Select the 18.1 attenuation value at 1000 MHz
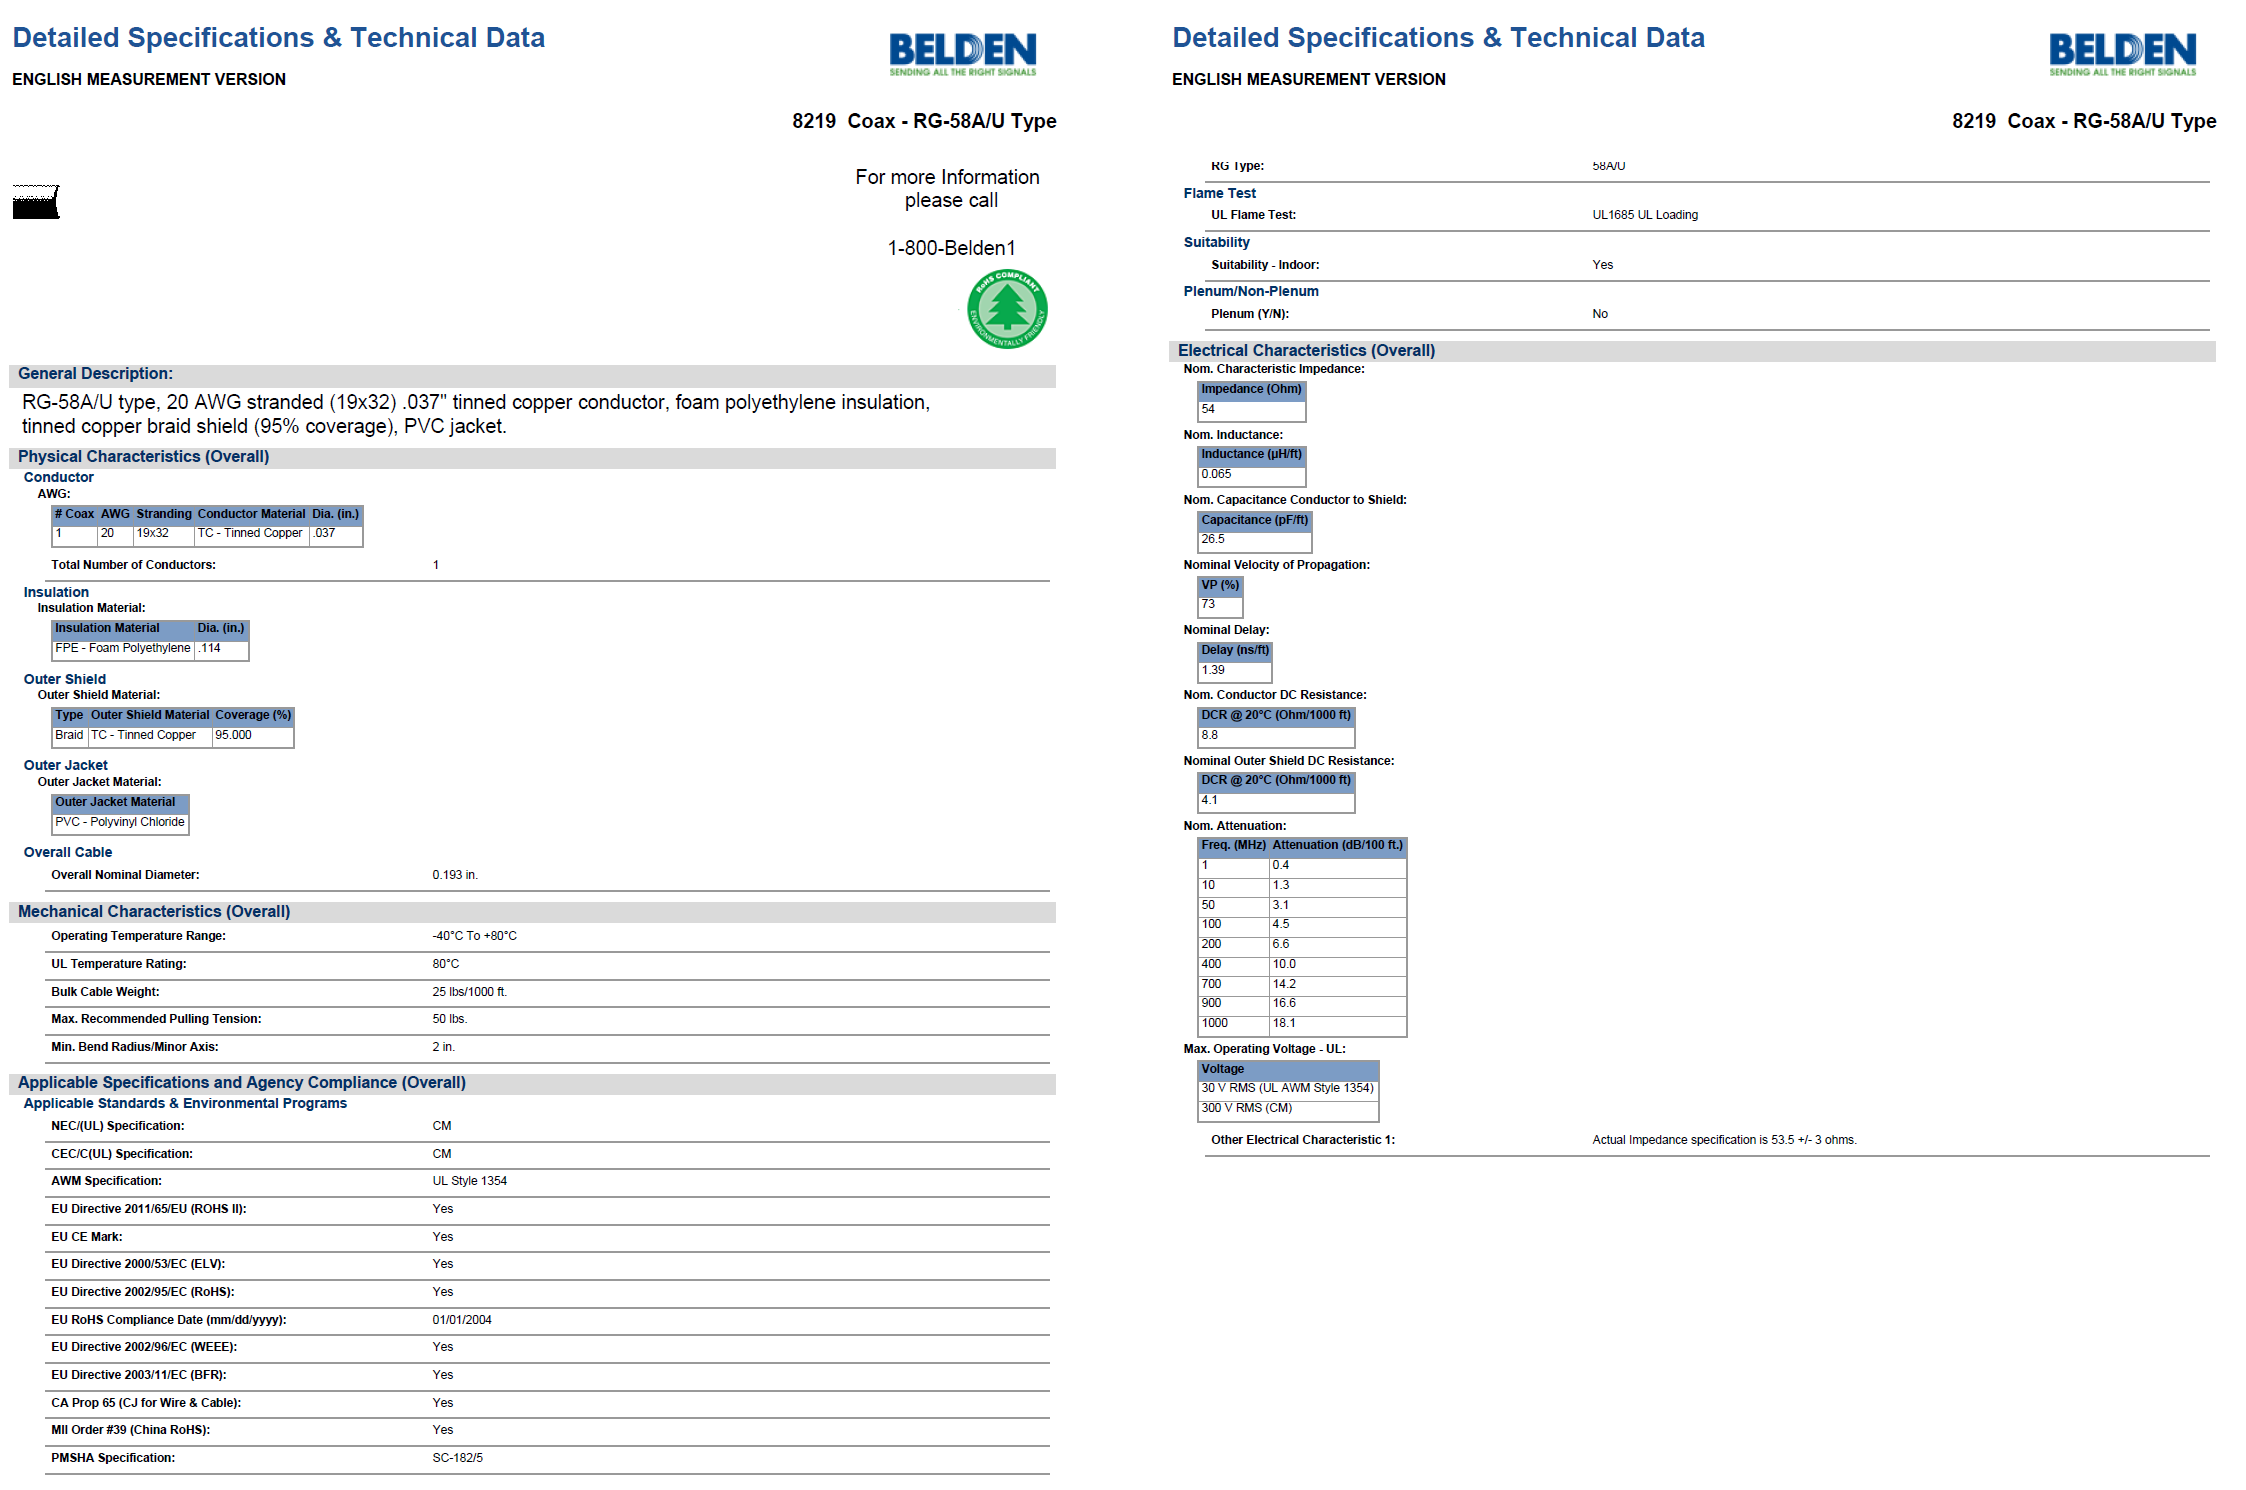This screenshot has height=1490, width=2246. point(1338,1024)
